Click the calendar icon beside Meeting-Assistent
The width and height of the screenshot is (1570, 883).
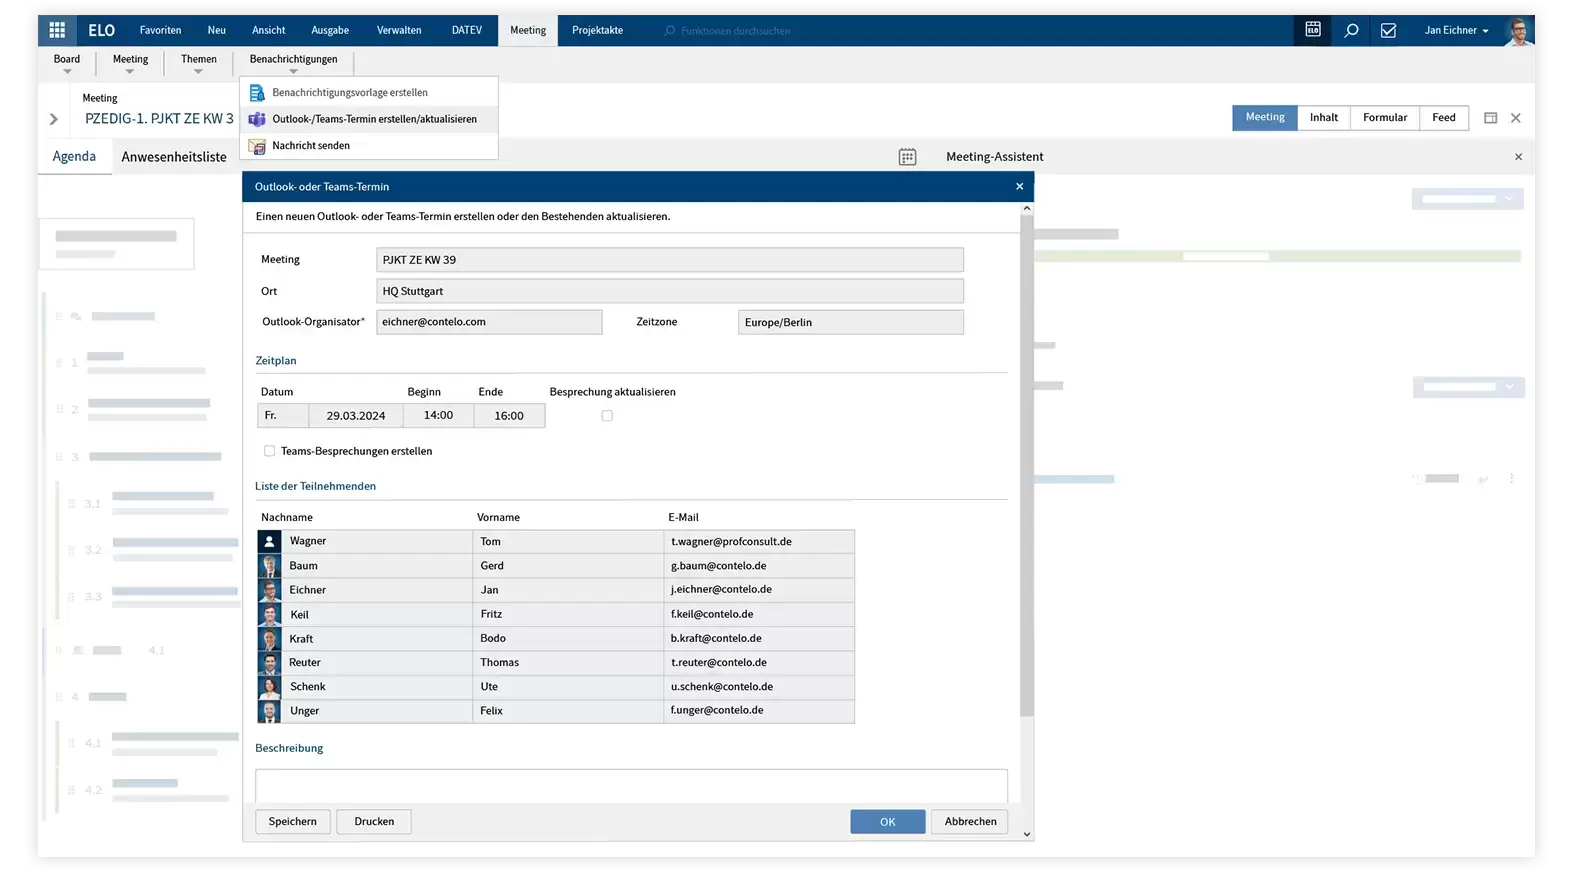tap(907, 157)
